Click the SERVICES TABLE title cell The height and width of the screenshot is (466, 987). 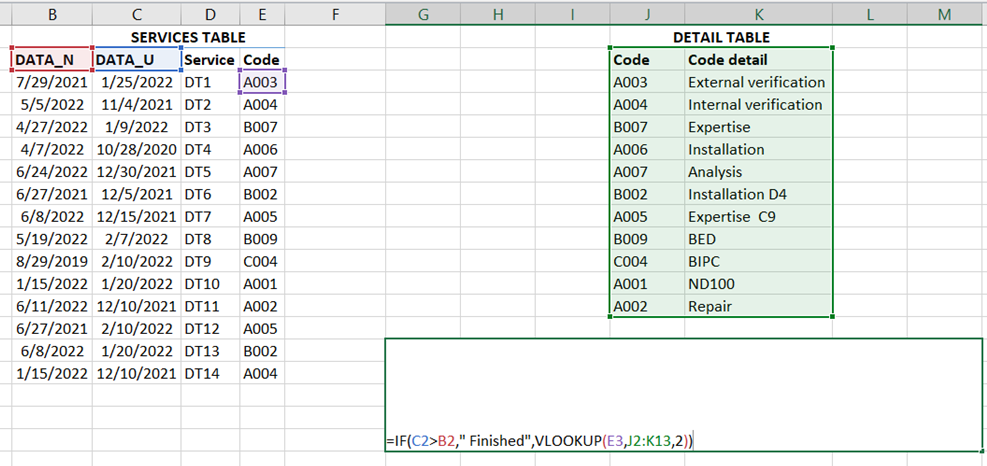pos(188,37)
